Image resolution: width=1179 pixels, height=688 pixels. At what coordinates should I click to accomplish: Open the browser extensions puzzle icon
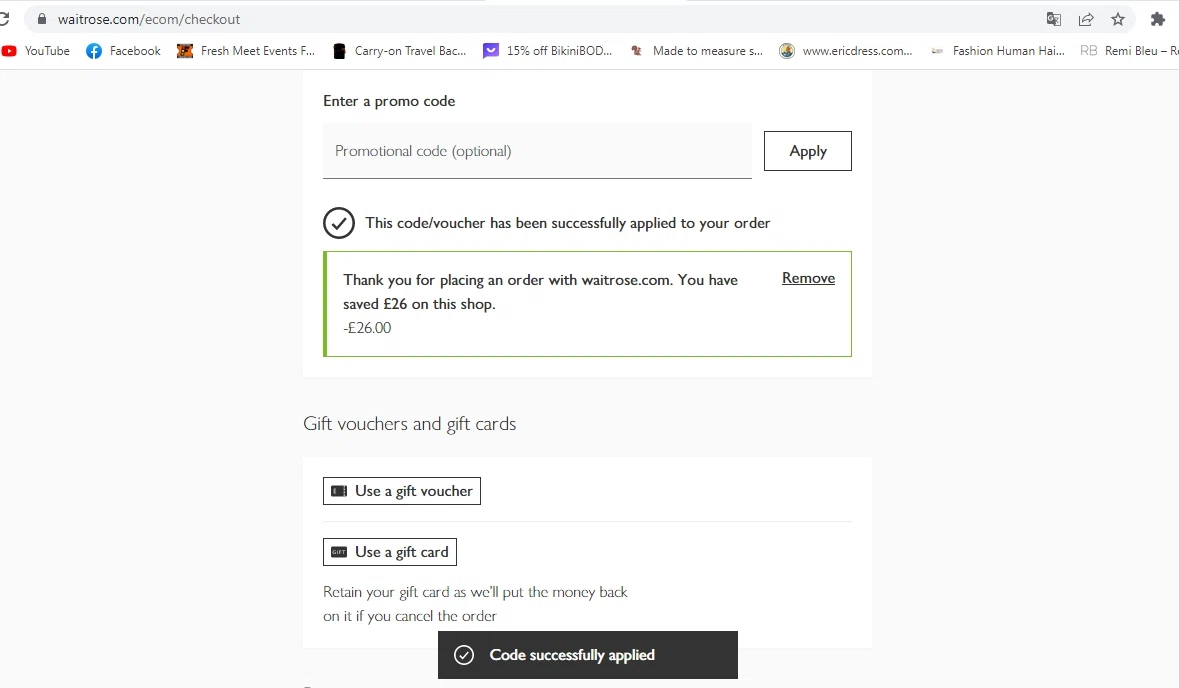click(1158, 19)
